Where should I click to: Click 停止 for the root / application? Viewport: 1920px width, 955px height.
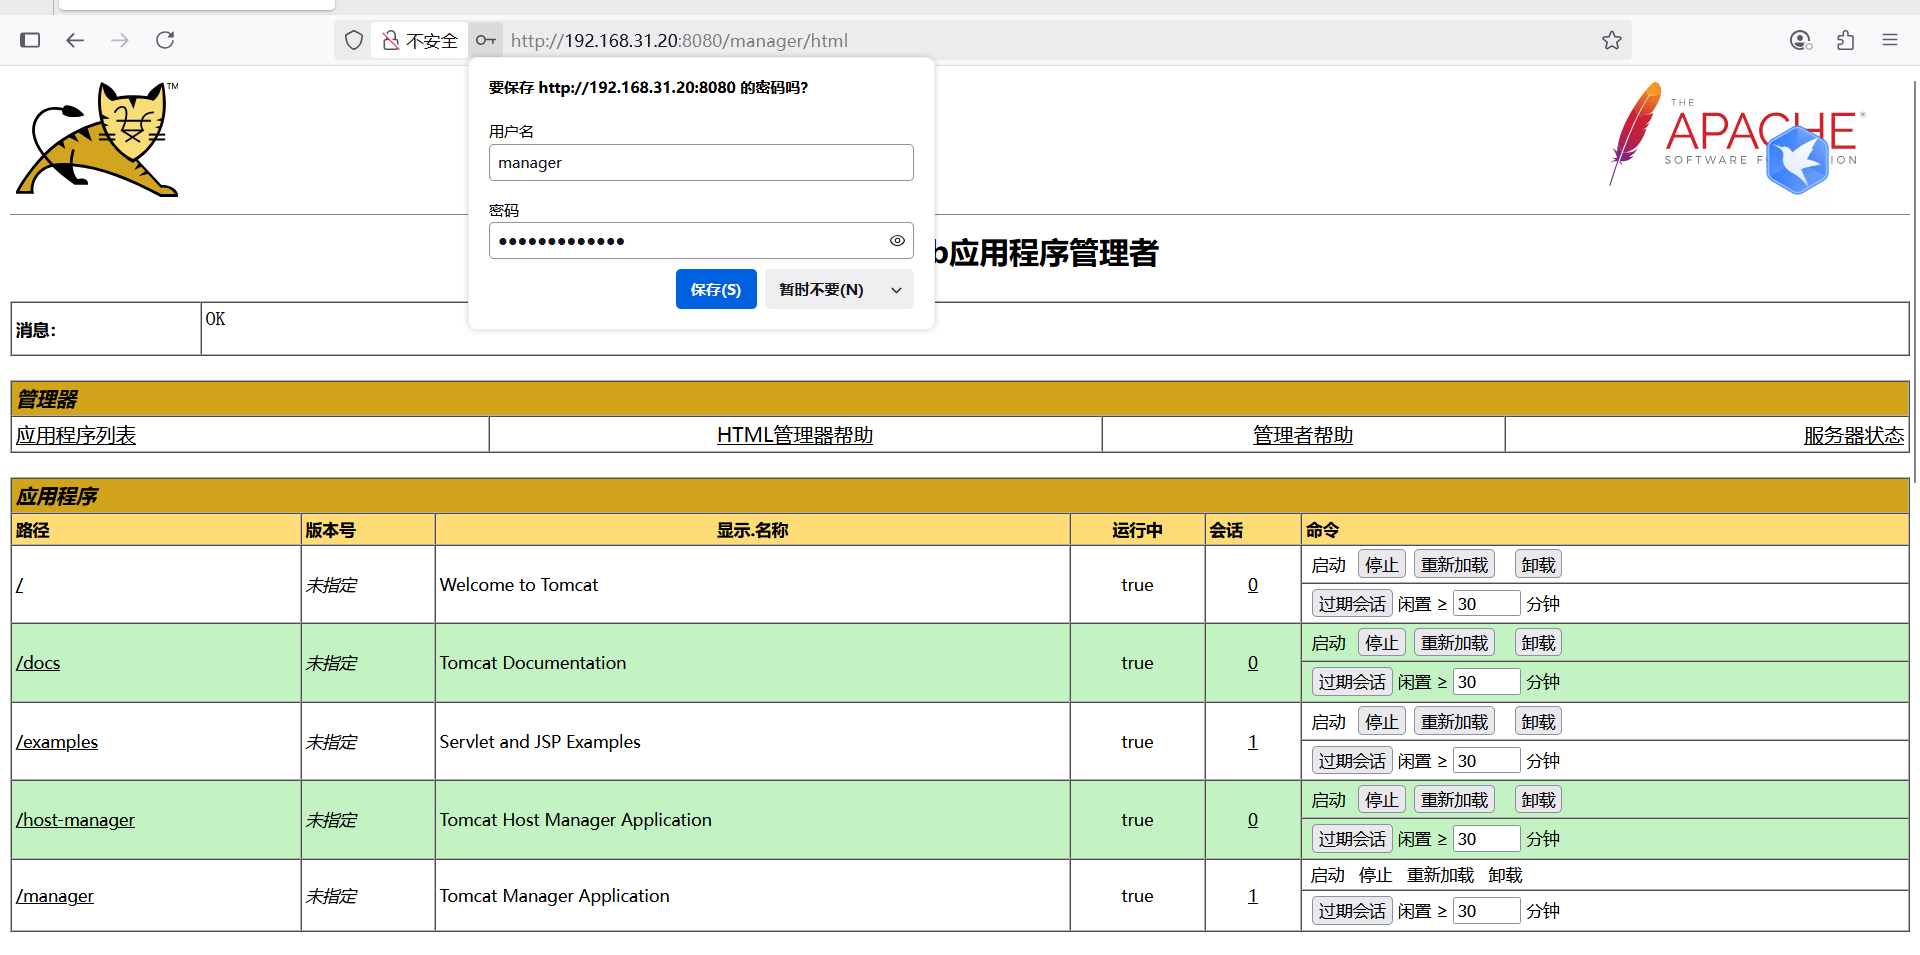[x=1382, y=565]
